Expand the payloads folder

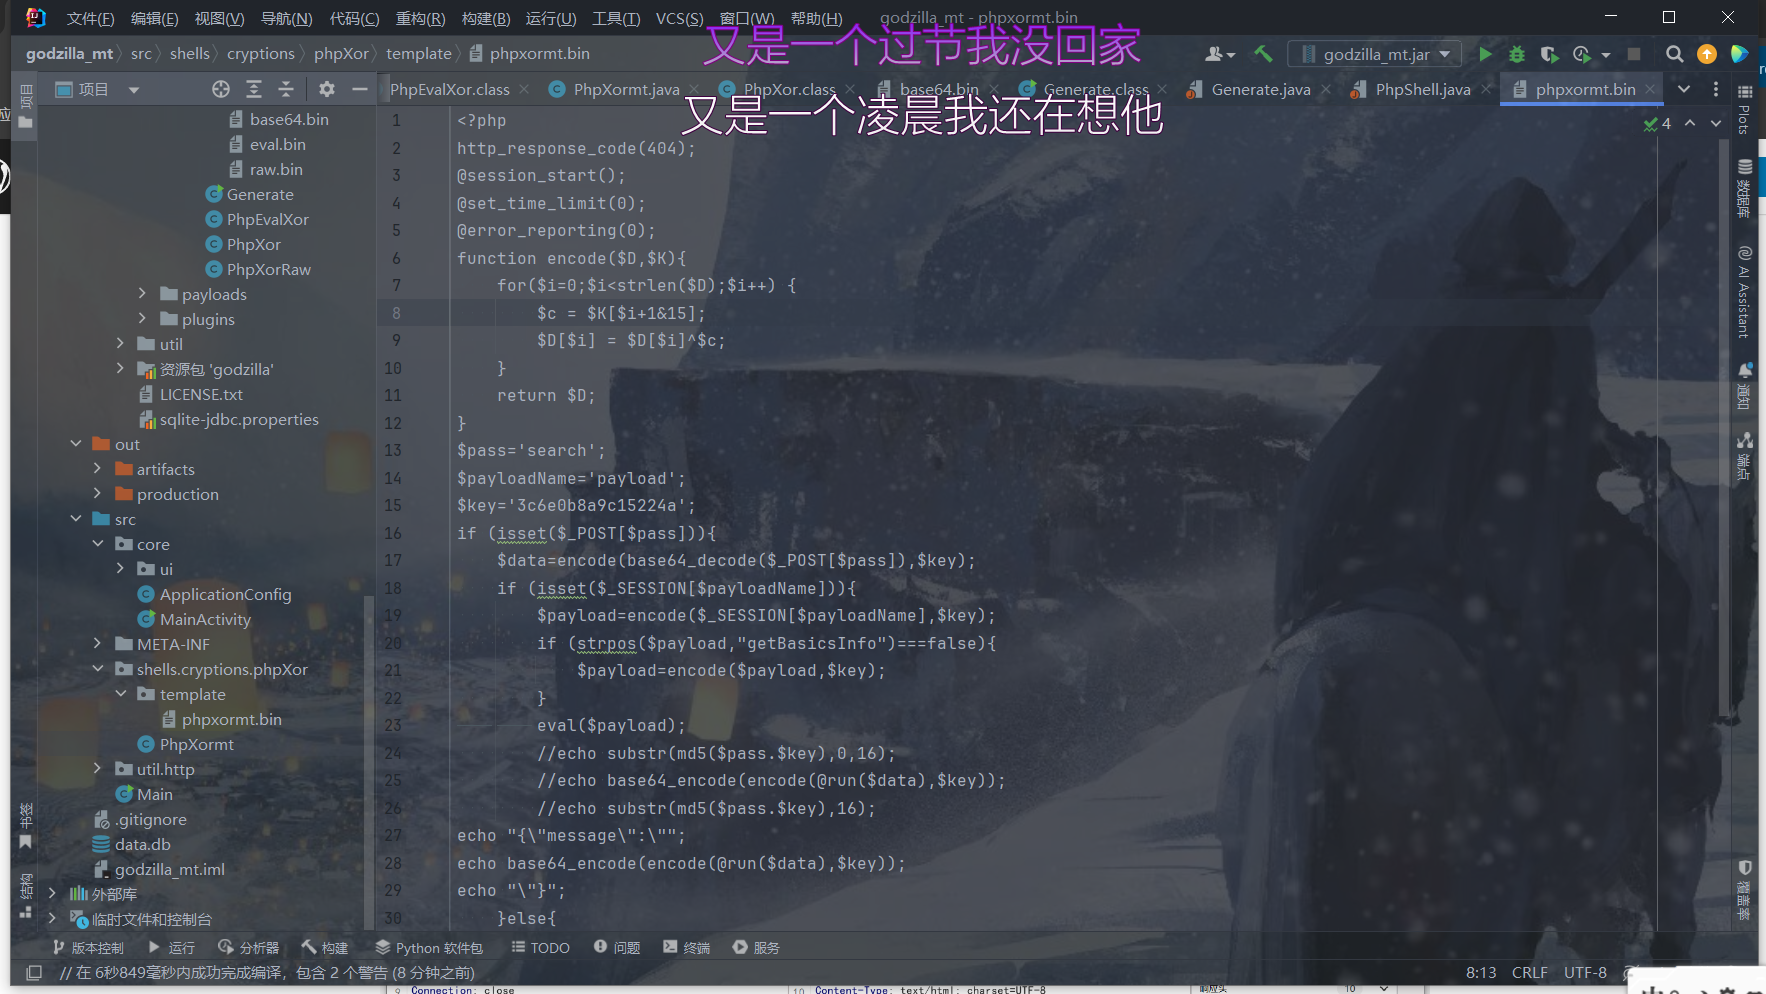click(142, 293)
